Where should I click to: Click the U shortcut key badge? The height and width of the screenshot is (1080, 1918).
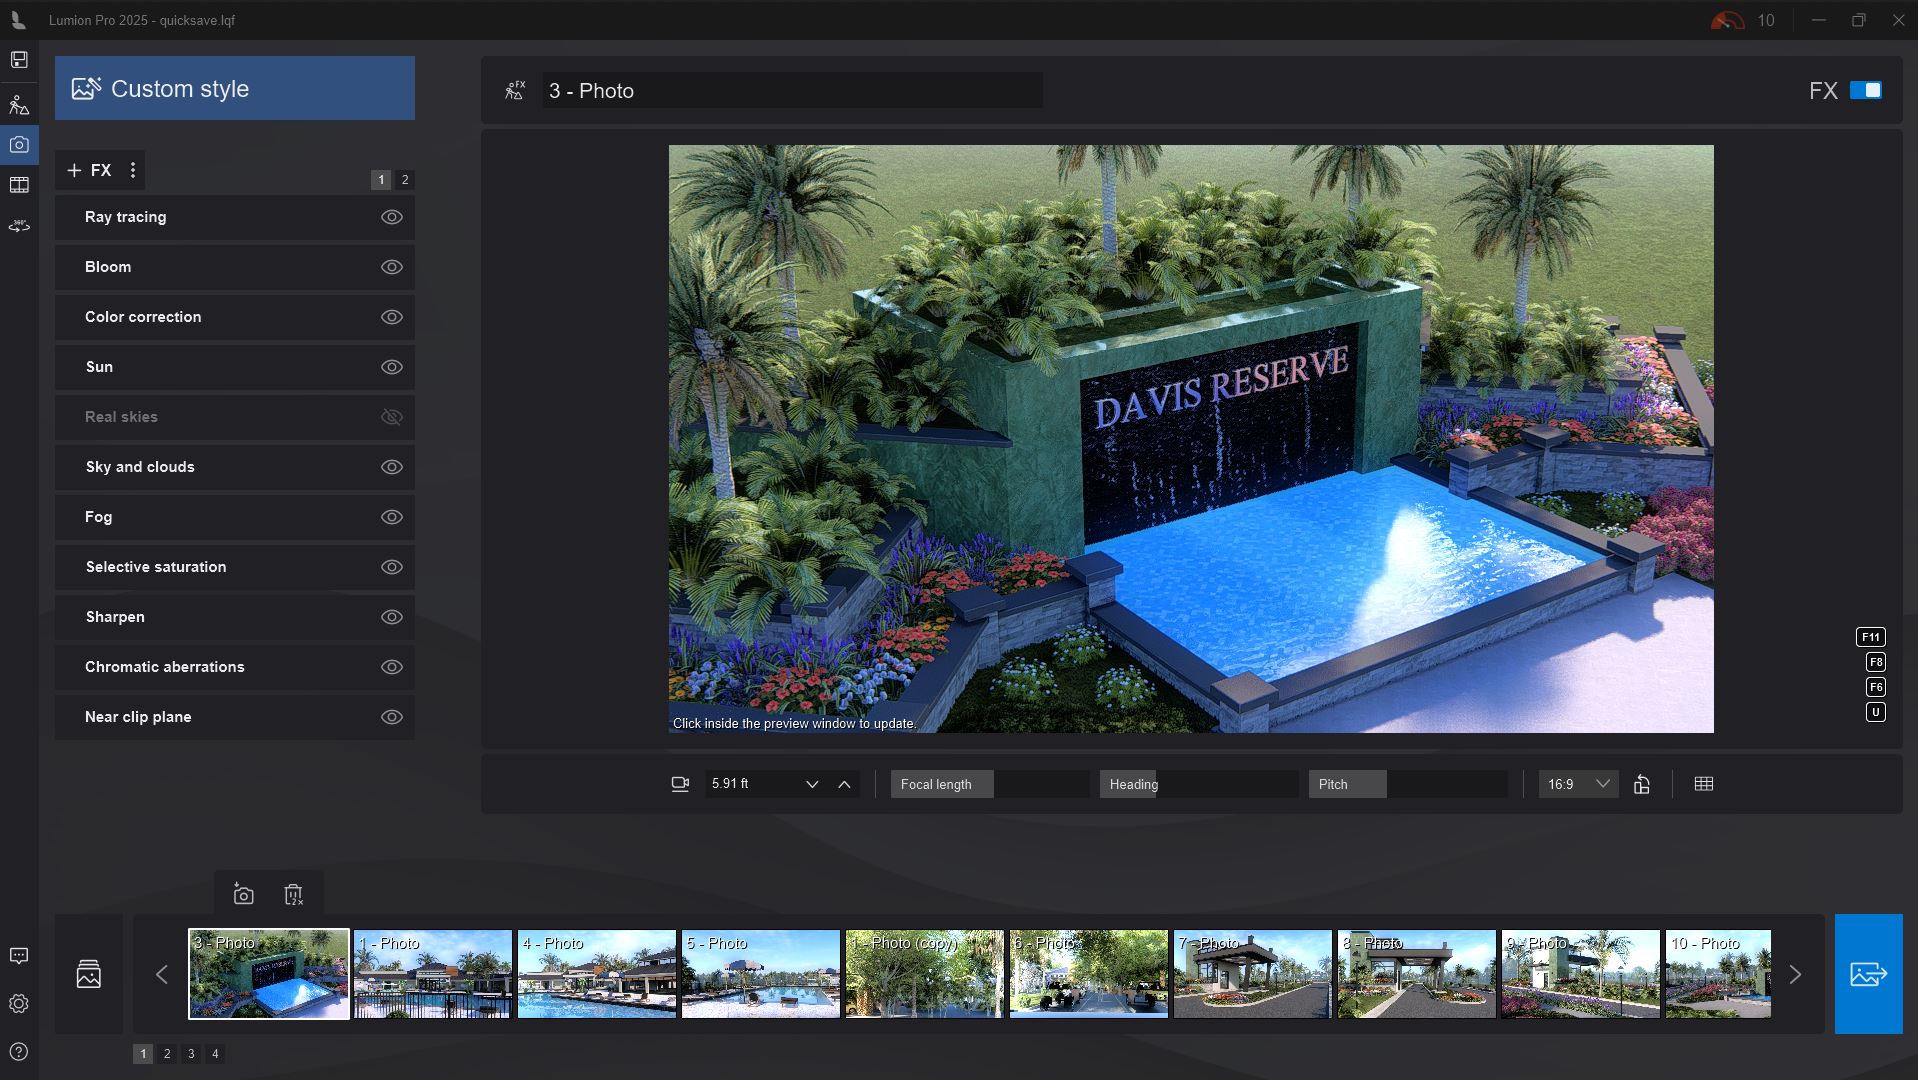click(1875, 712)
